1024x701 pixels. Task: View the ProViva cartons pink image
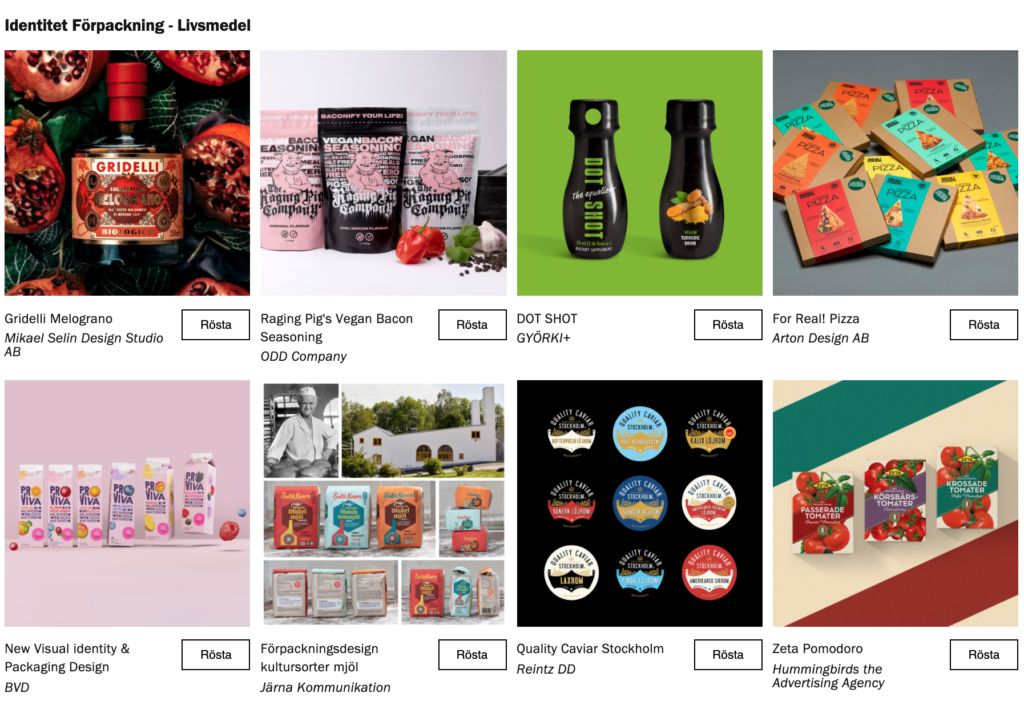tap(127, 504)
